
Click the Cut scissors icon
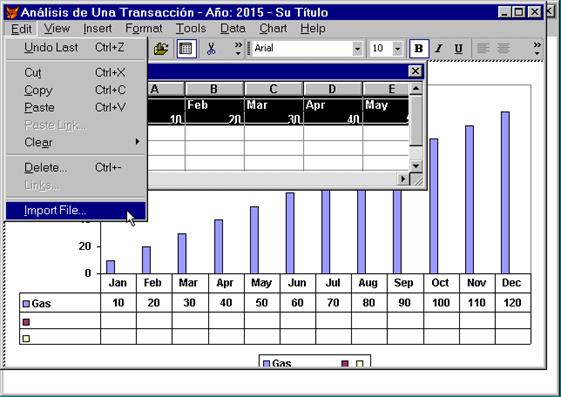211,49
